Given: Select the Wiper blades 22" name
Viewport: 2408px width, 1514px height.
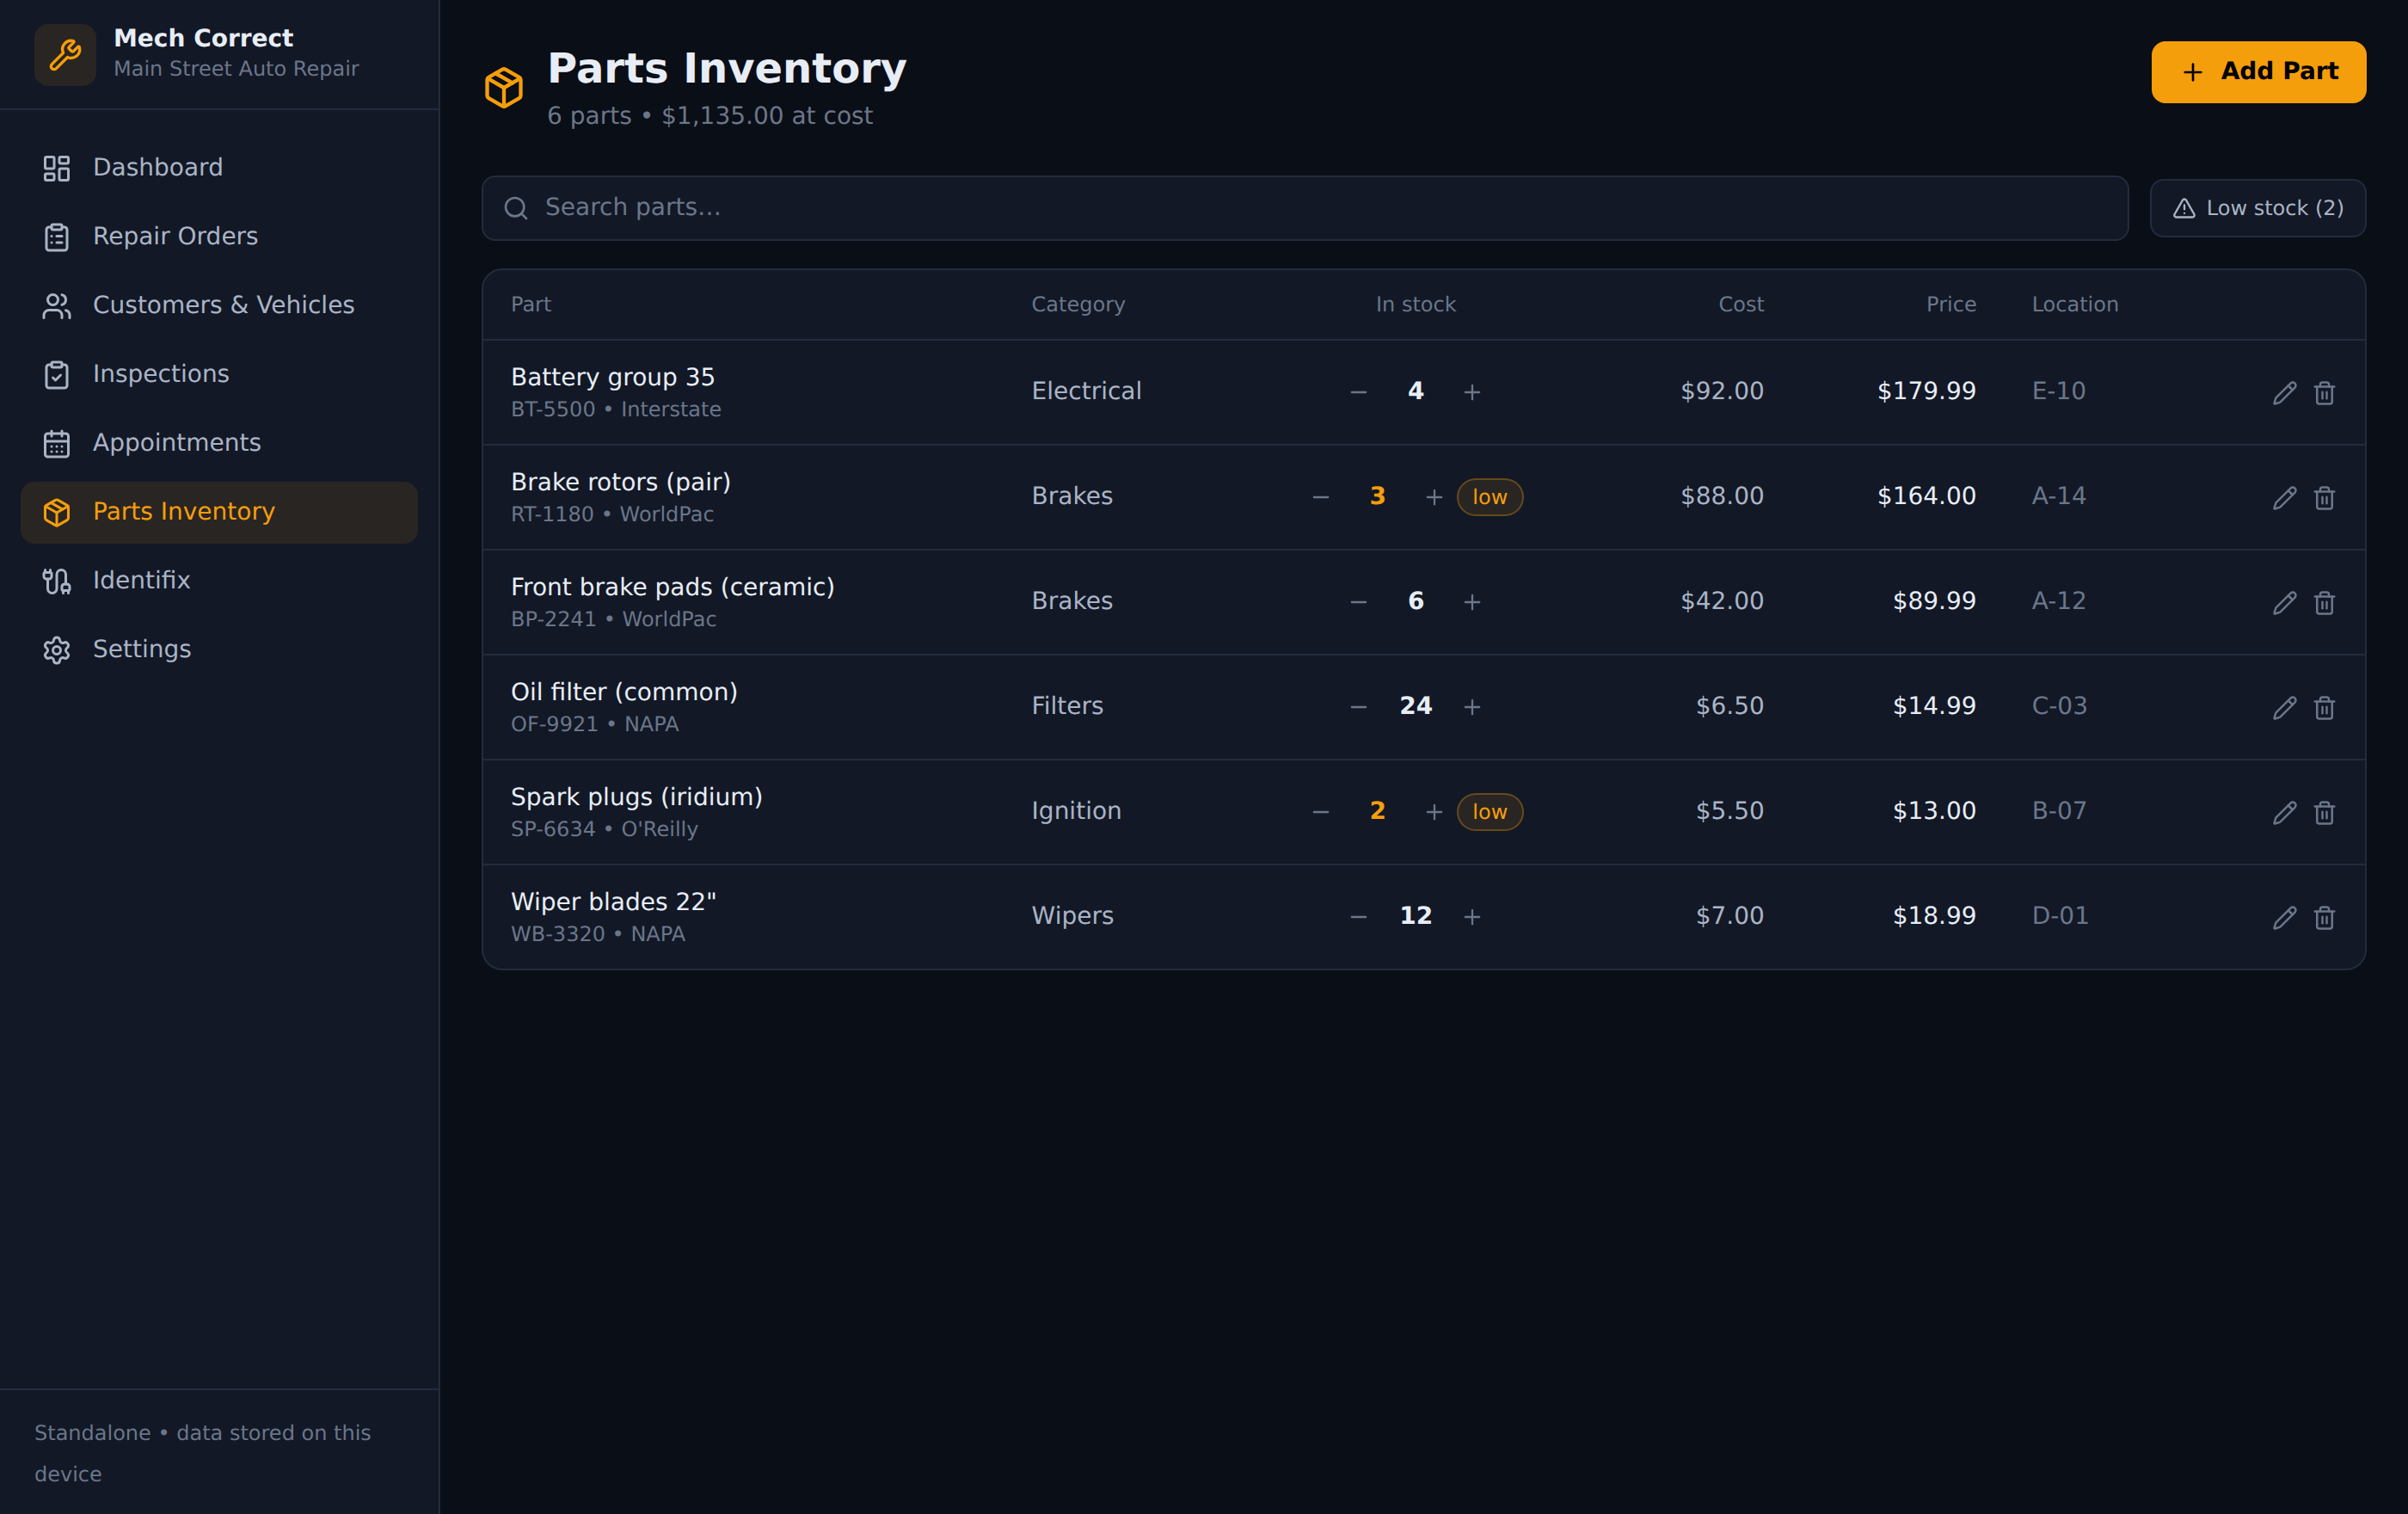Looking at the screenshot, I should pyautogui.click(x=613, y=902).
